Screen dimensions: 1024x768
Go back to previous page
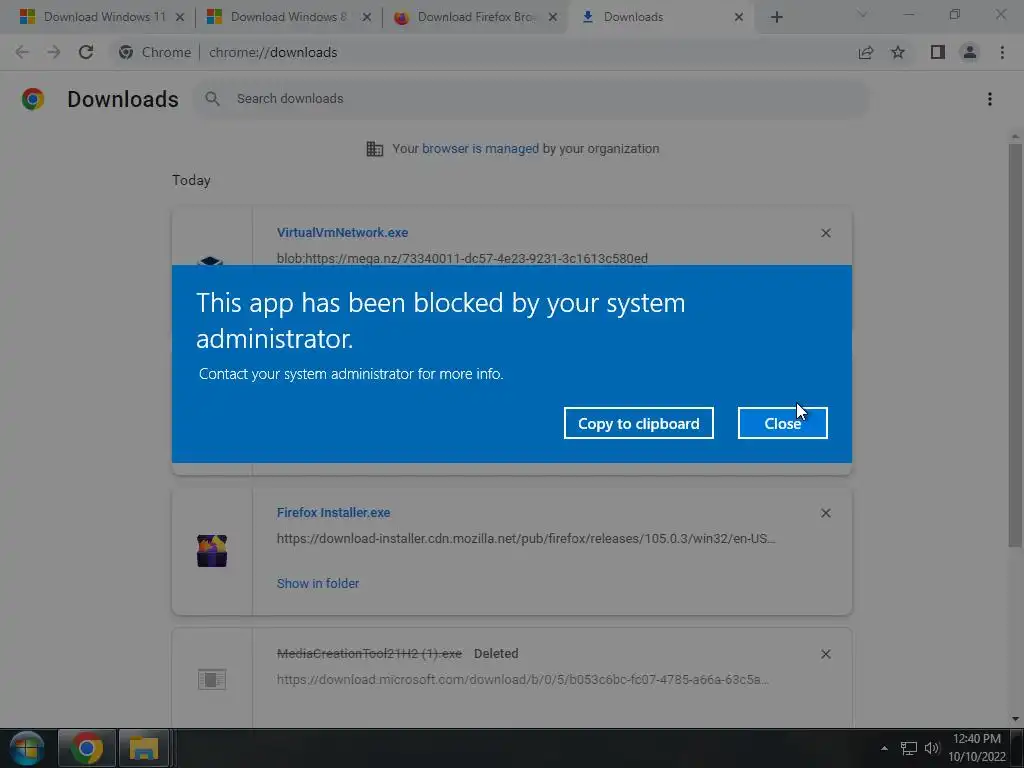tap(22, 52)
